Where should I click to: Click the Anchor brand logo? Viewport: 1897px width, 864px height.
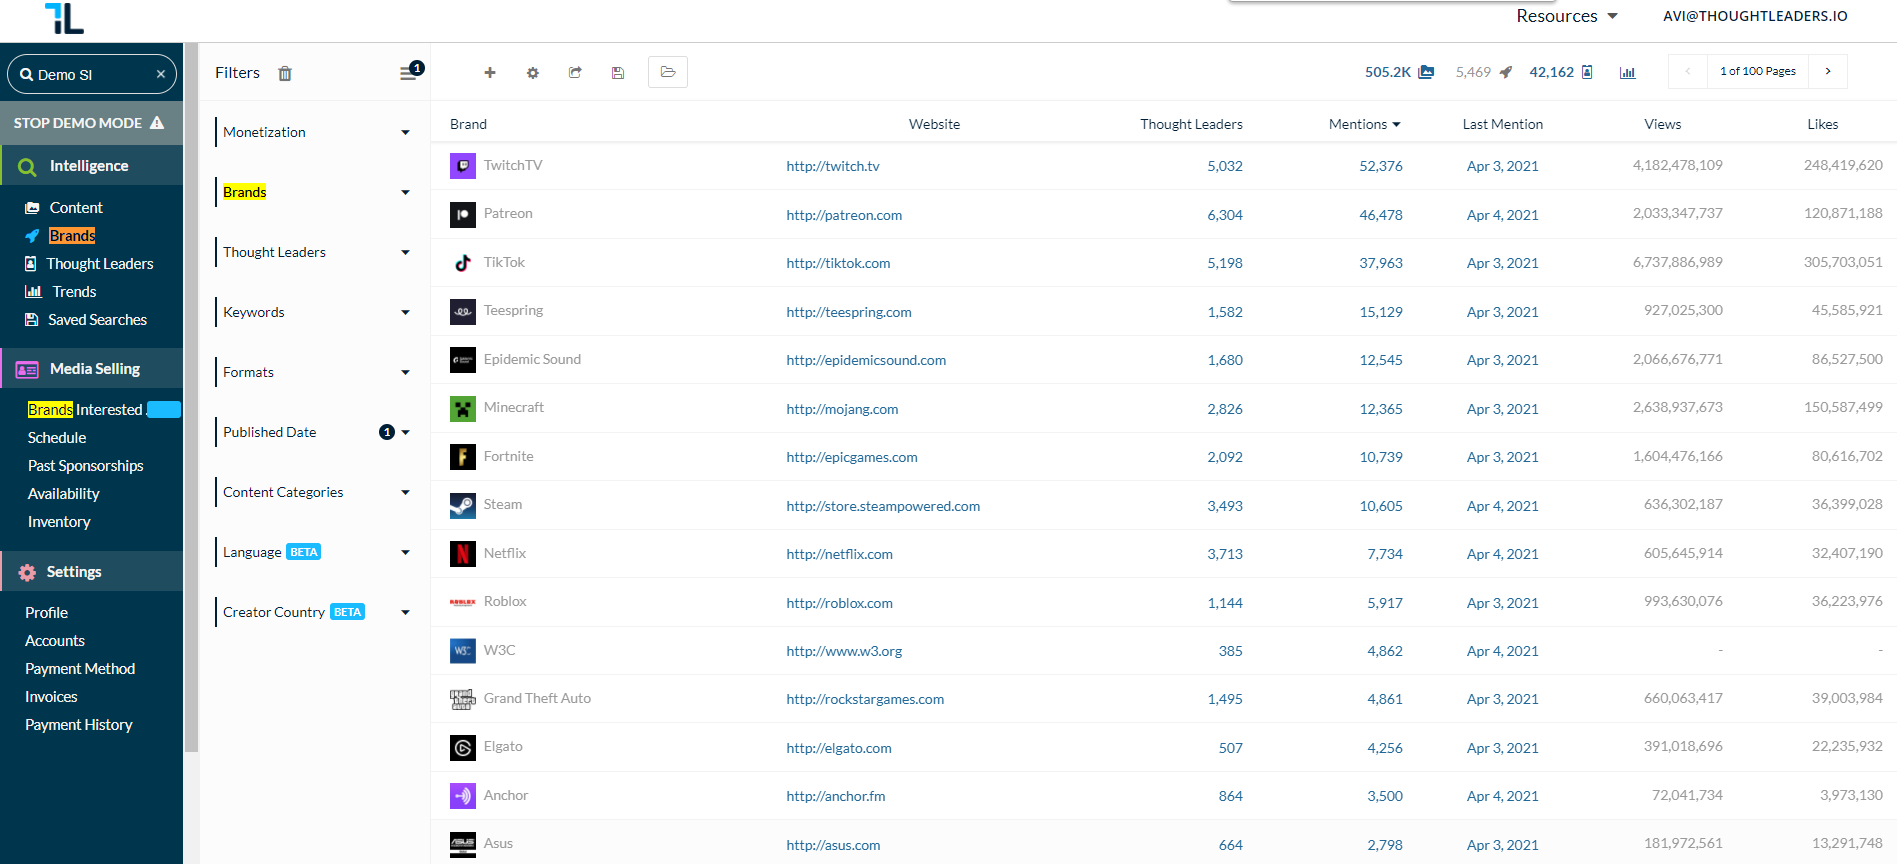(463, 796)
